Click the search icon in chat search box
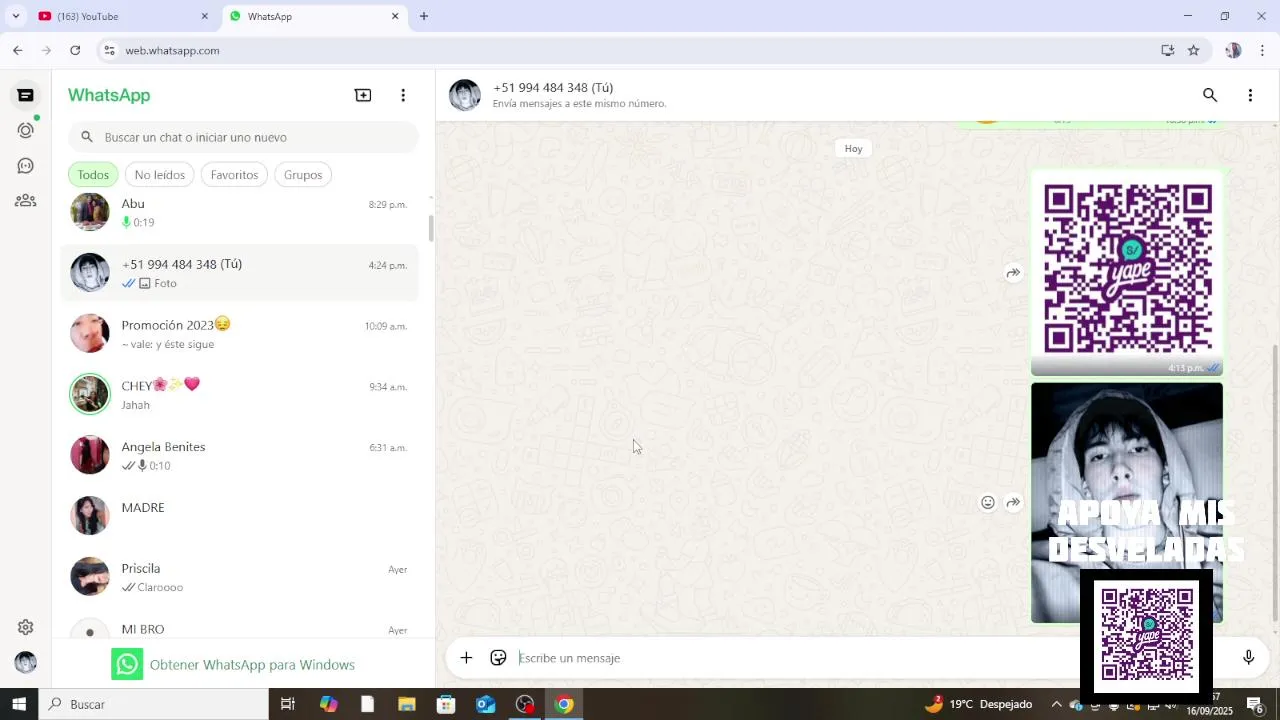This screenshot has height=720, width=1280. pyautogui.click(x=87, y=137)
